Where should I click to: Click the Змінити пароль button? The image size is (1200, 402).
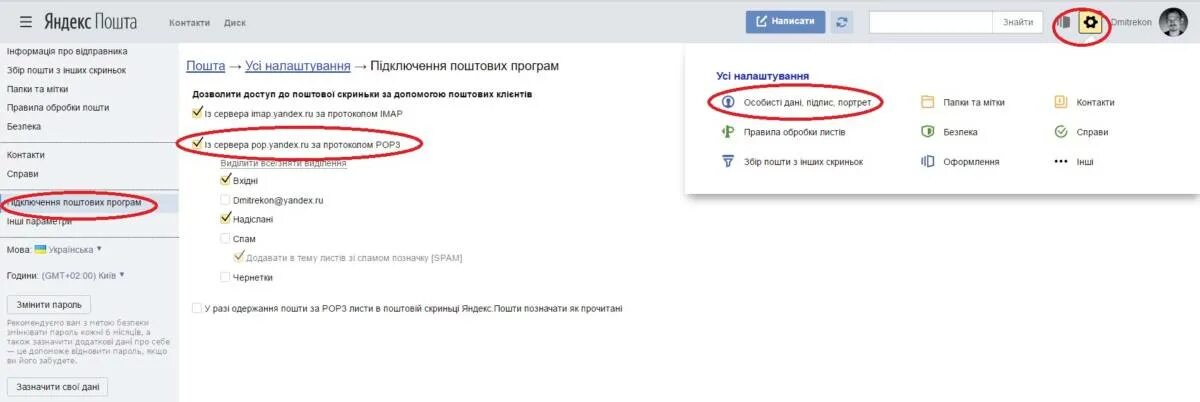point(49,304)
